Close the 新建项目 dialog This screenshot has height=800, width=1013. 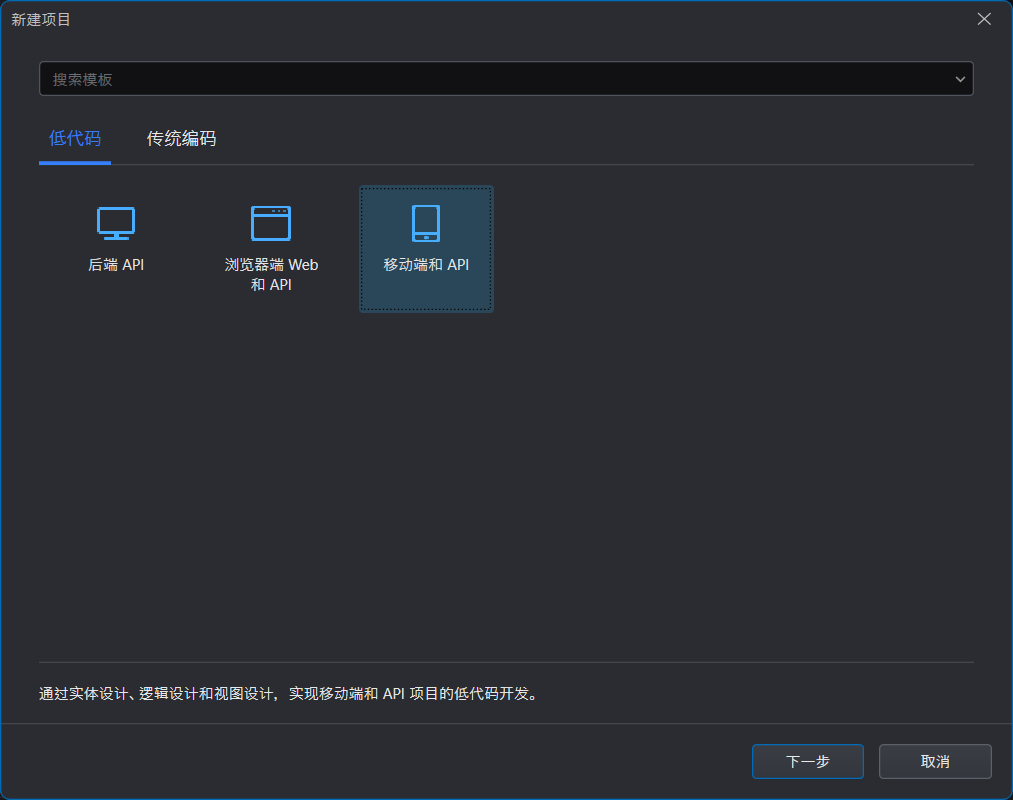click(985, 19)
